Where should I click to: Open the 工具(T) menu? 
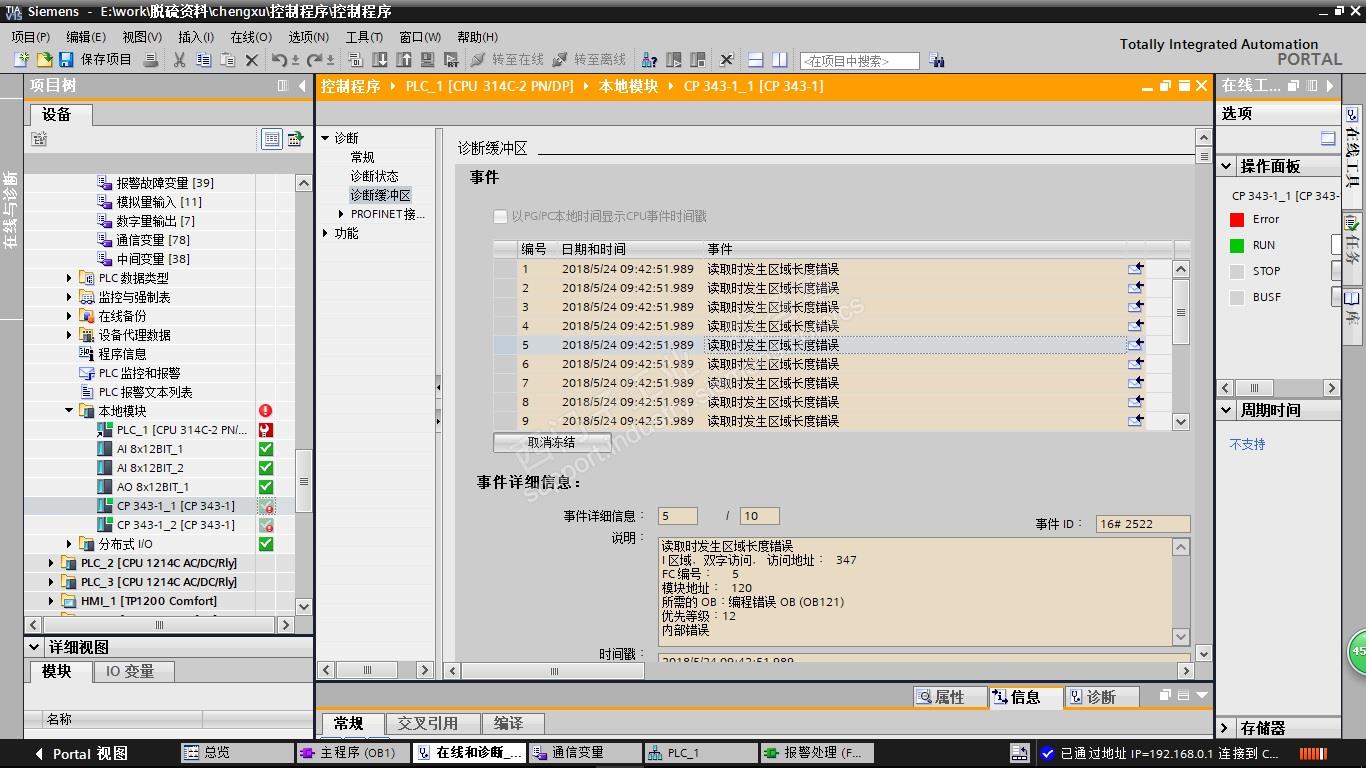(x=364, y=37)
